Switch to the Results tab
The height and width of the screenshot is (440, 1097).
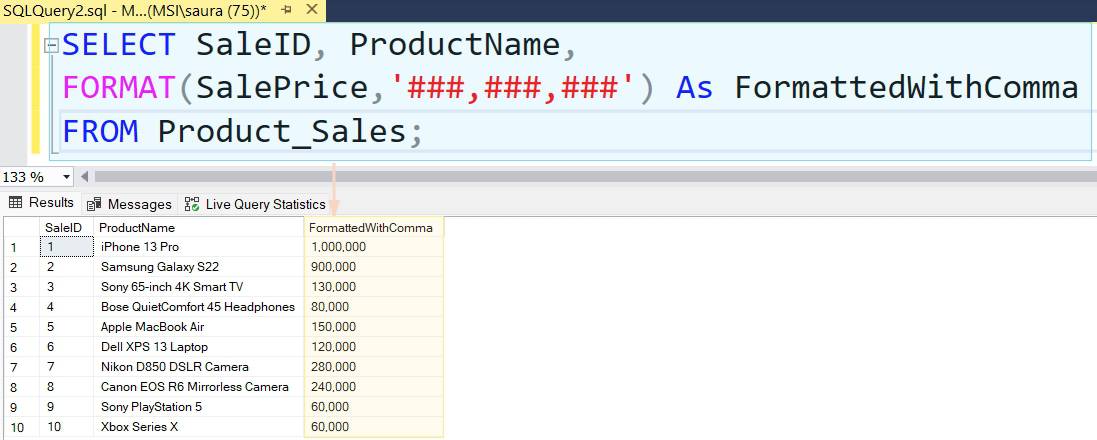click(41, 203)
